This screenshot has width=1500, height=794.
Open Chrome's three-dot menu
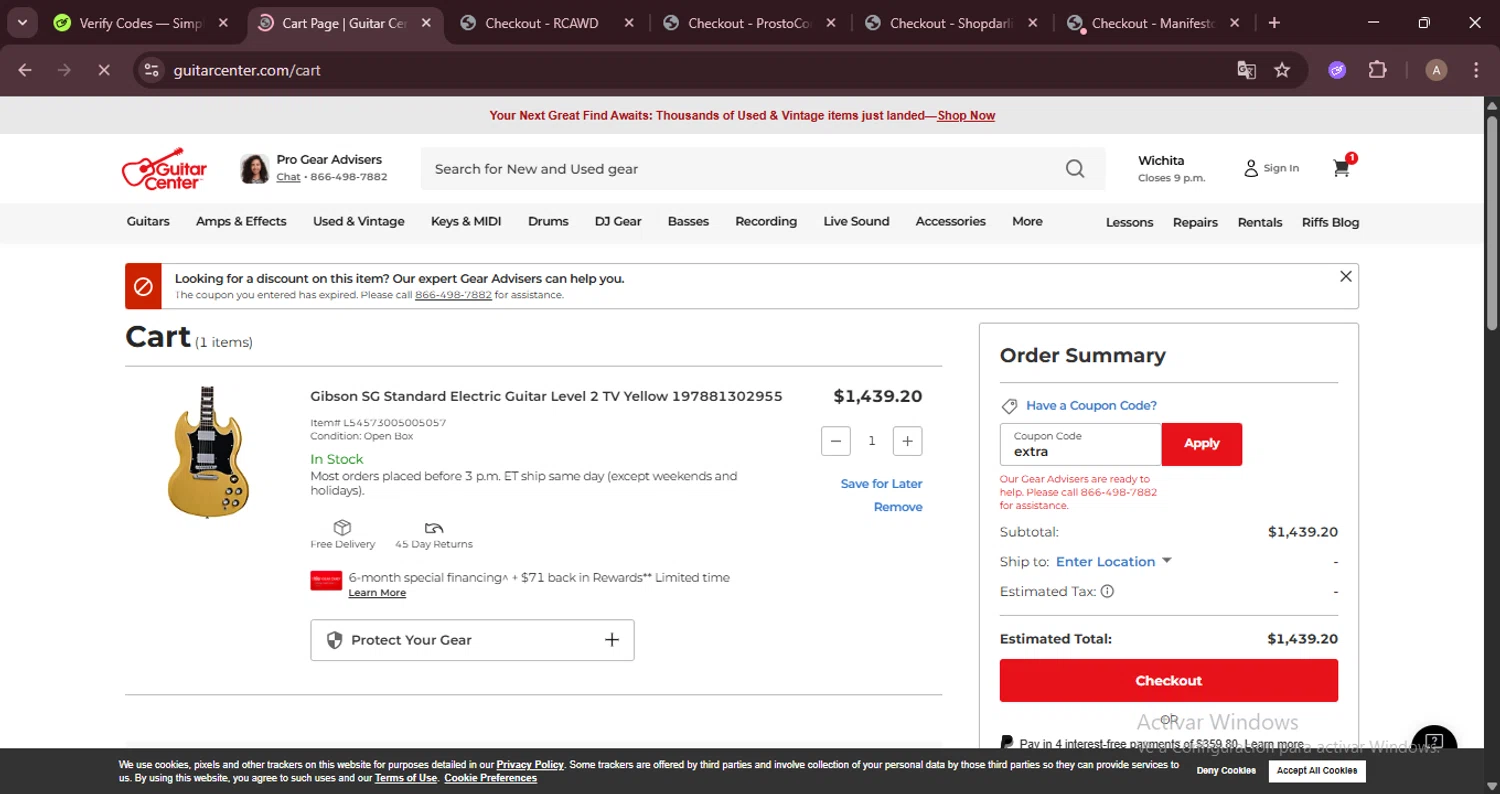1476,70
